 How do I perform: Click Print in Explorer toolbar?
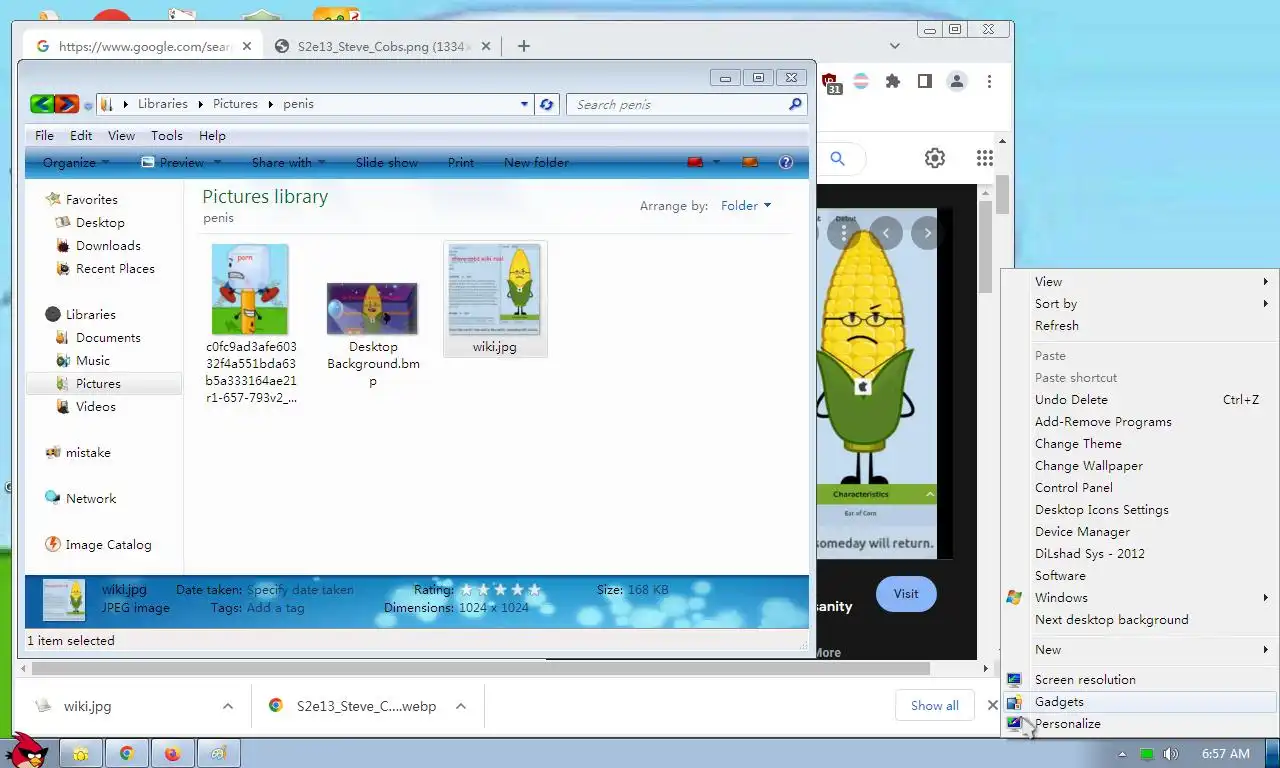click(461, 162)
